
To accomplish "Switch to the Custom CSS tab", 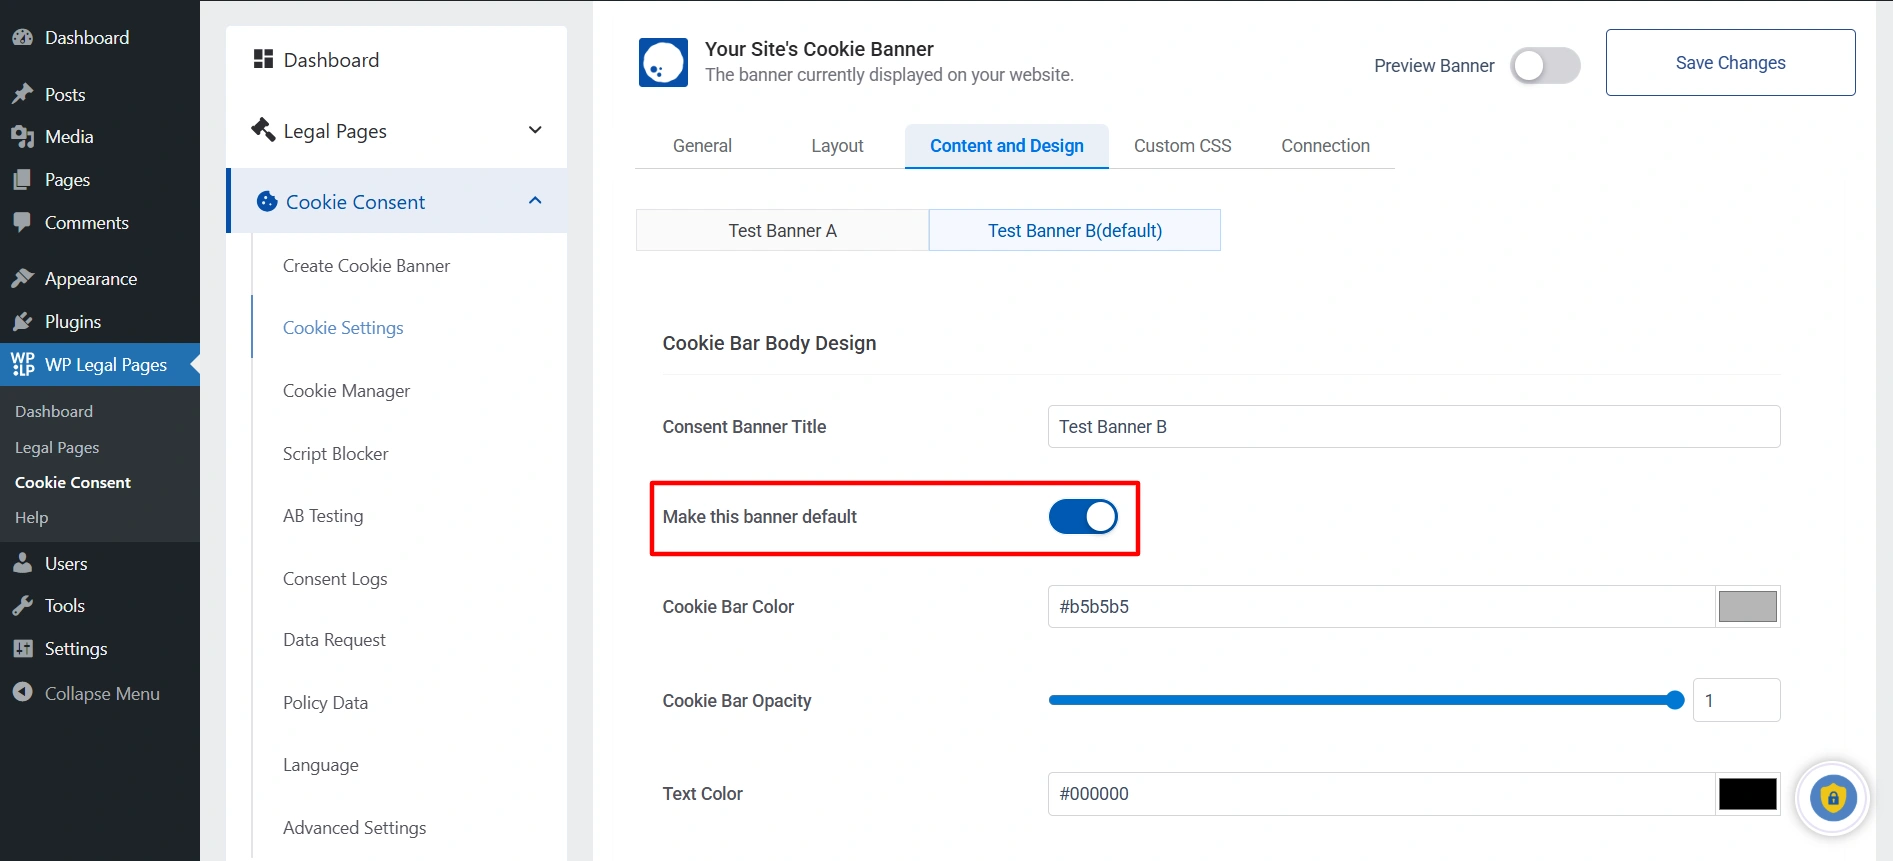I will click(x=1182, y=146).
